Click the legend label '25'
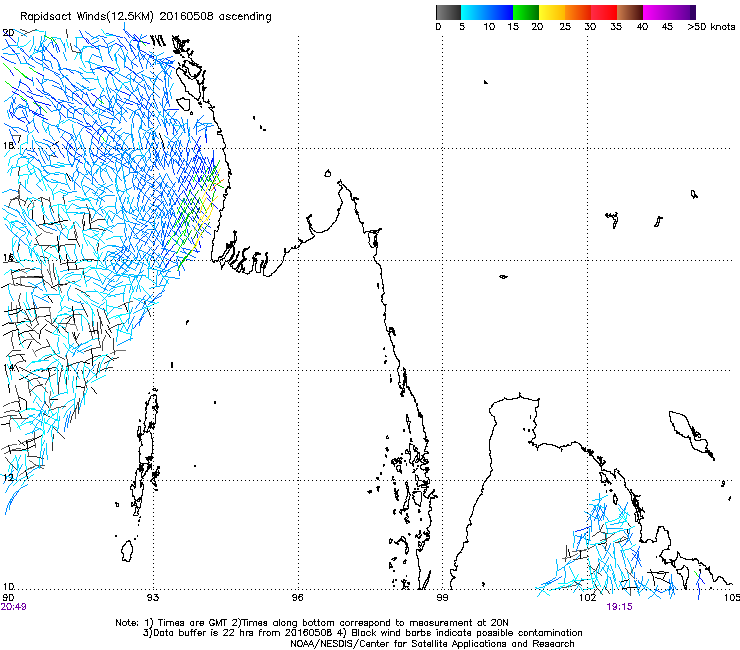This screenshot has height=650, width=740. 565,27
